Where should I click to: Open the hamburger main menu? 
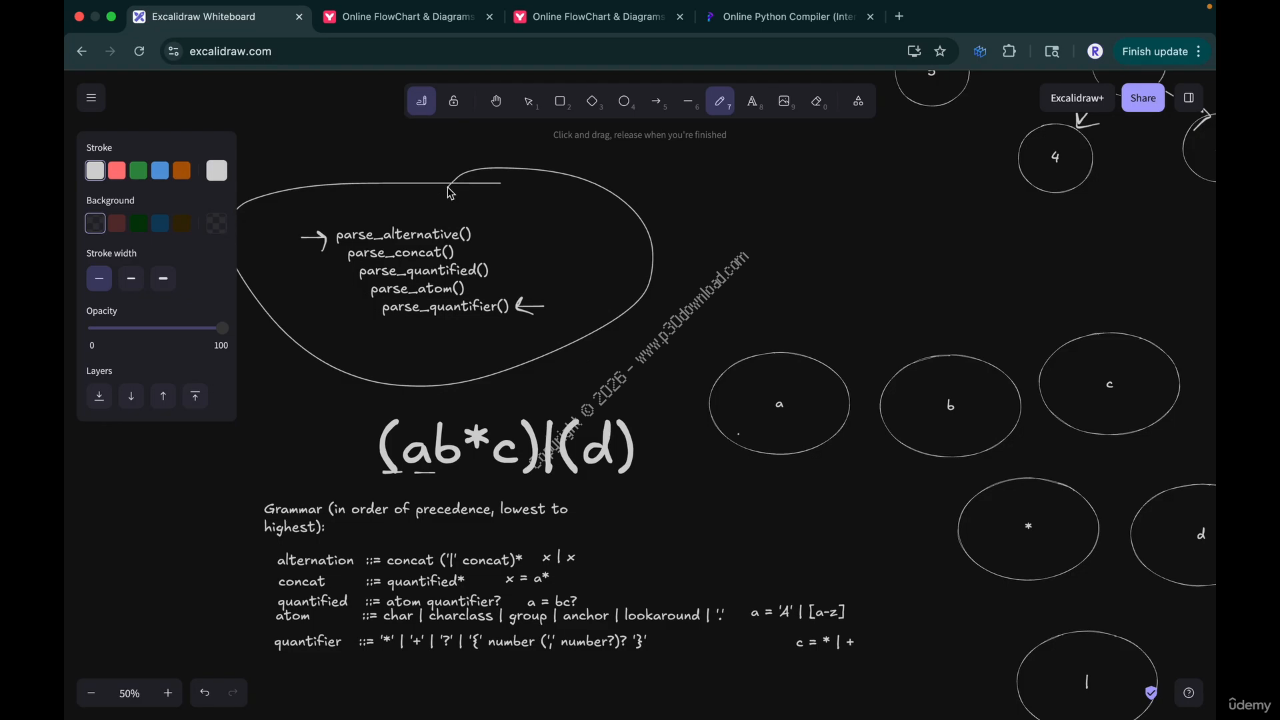91,97
